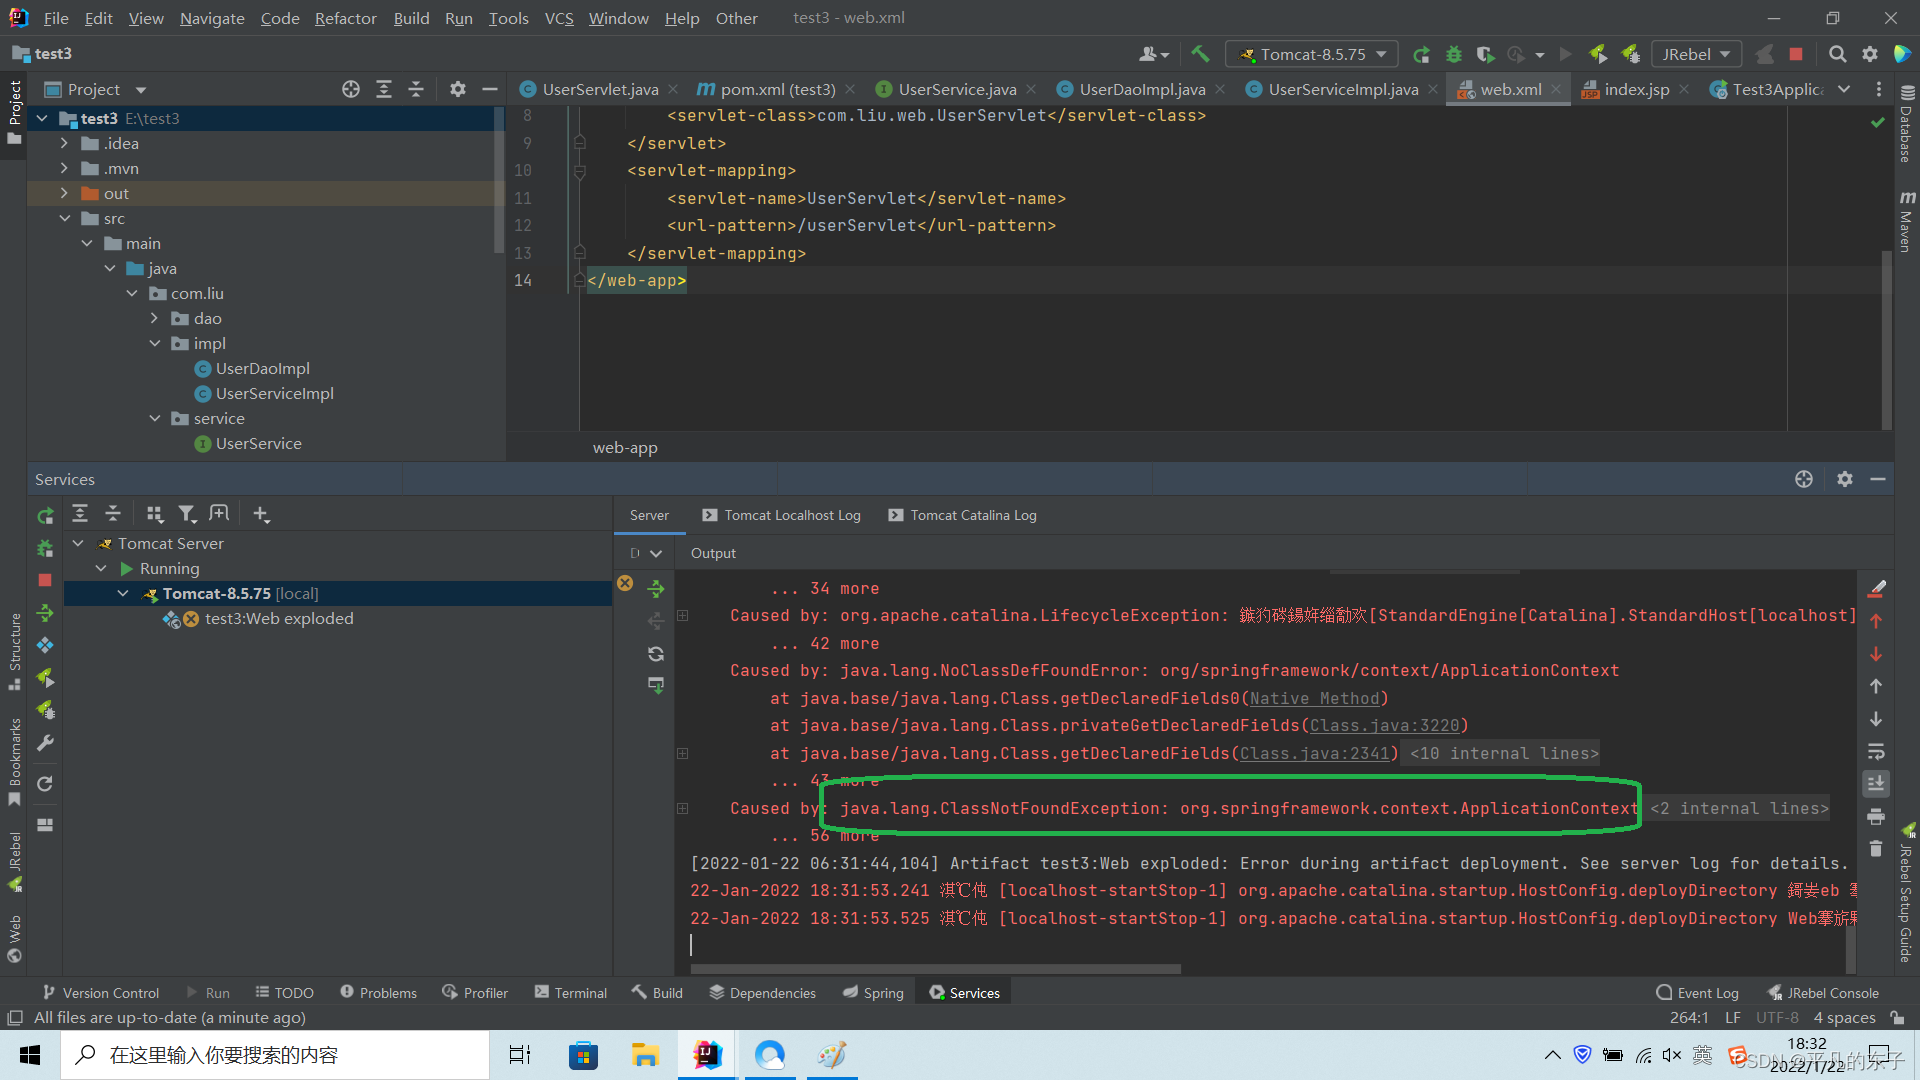Expand the .idea folder
The height and width of the screenshot is (1080, 1920).
[64, 143]
